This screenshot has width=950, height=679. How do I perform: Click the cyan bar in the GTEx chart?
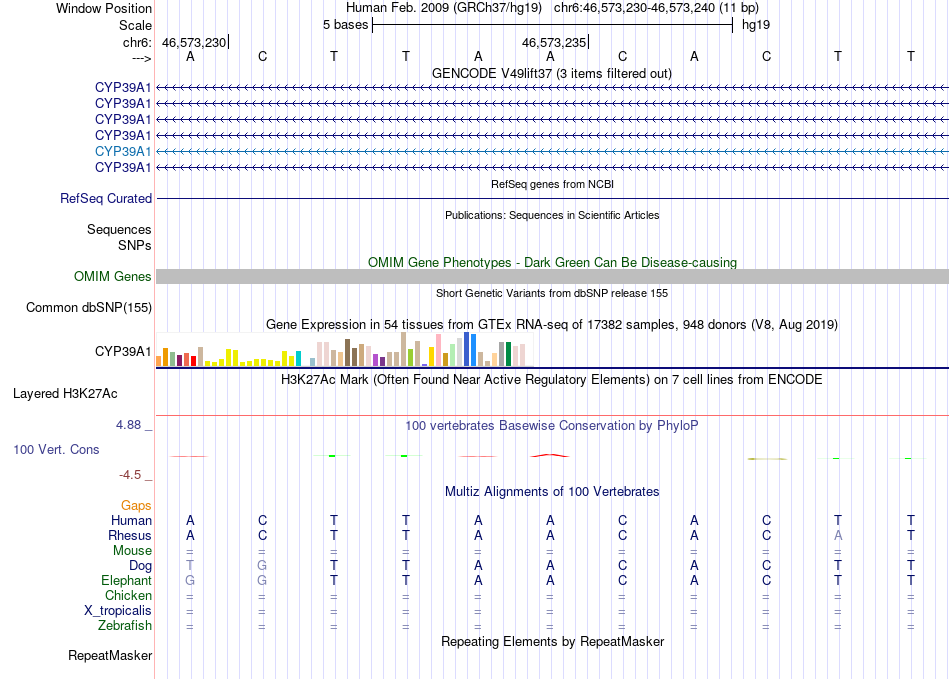tap(298, 358)
